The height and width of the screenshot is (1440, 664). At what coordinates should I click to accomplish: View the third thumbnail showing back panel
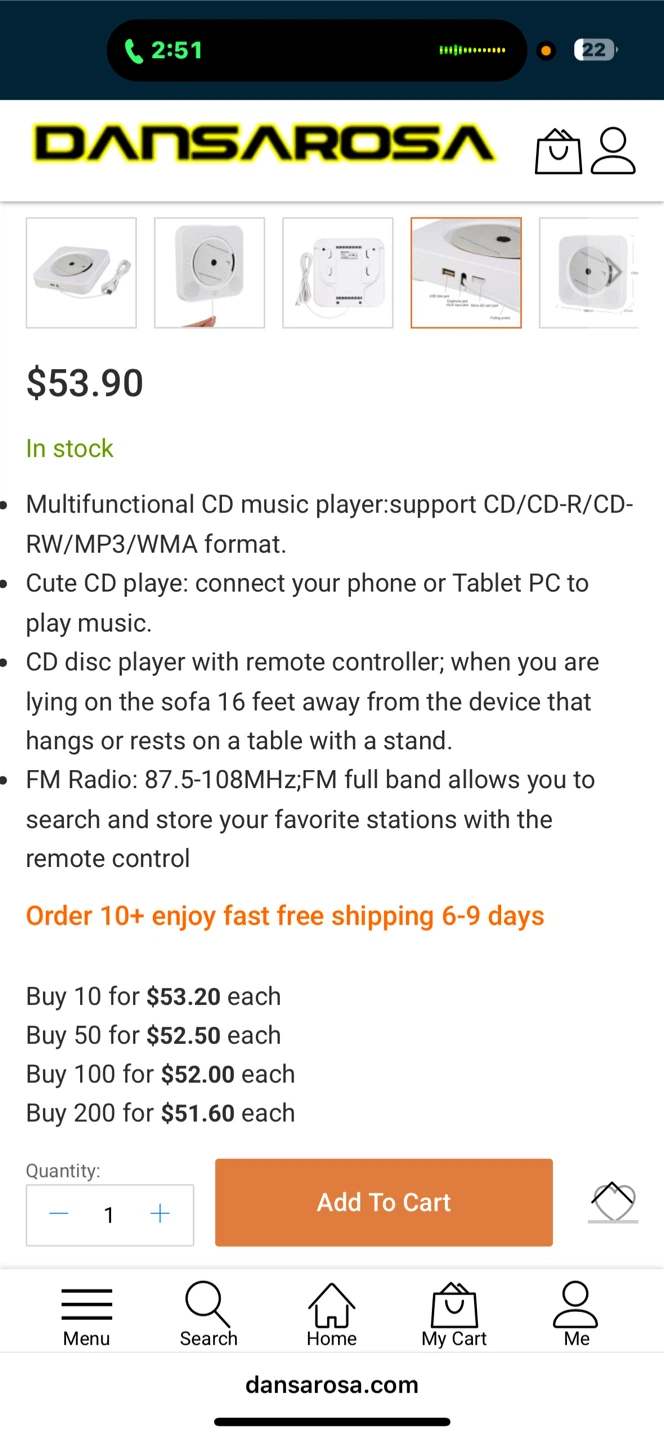tap(338, 273)
